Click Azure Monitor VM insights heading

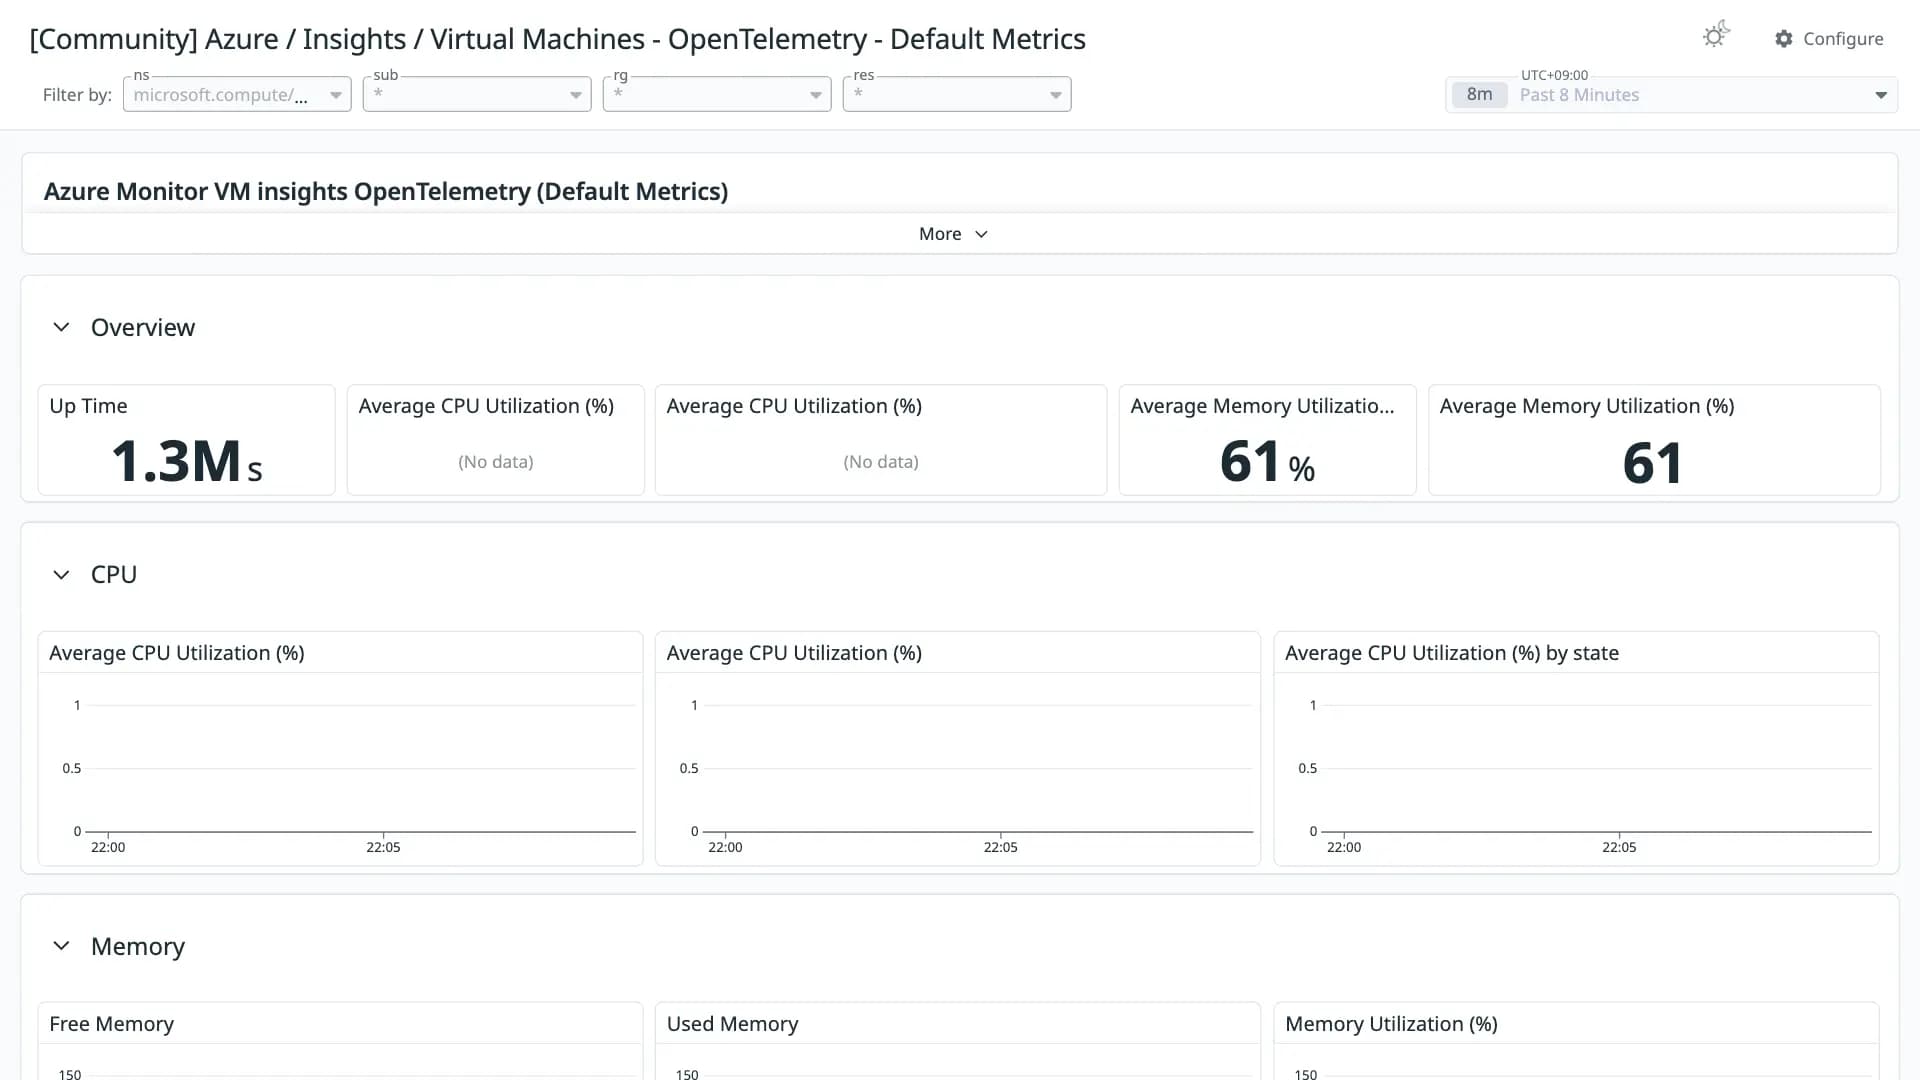[x=385, y=191]
